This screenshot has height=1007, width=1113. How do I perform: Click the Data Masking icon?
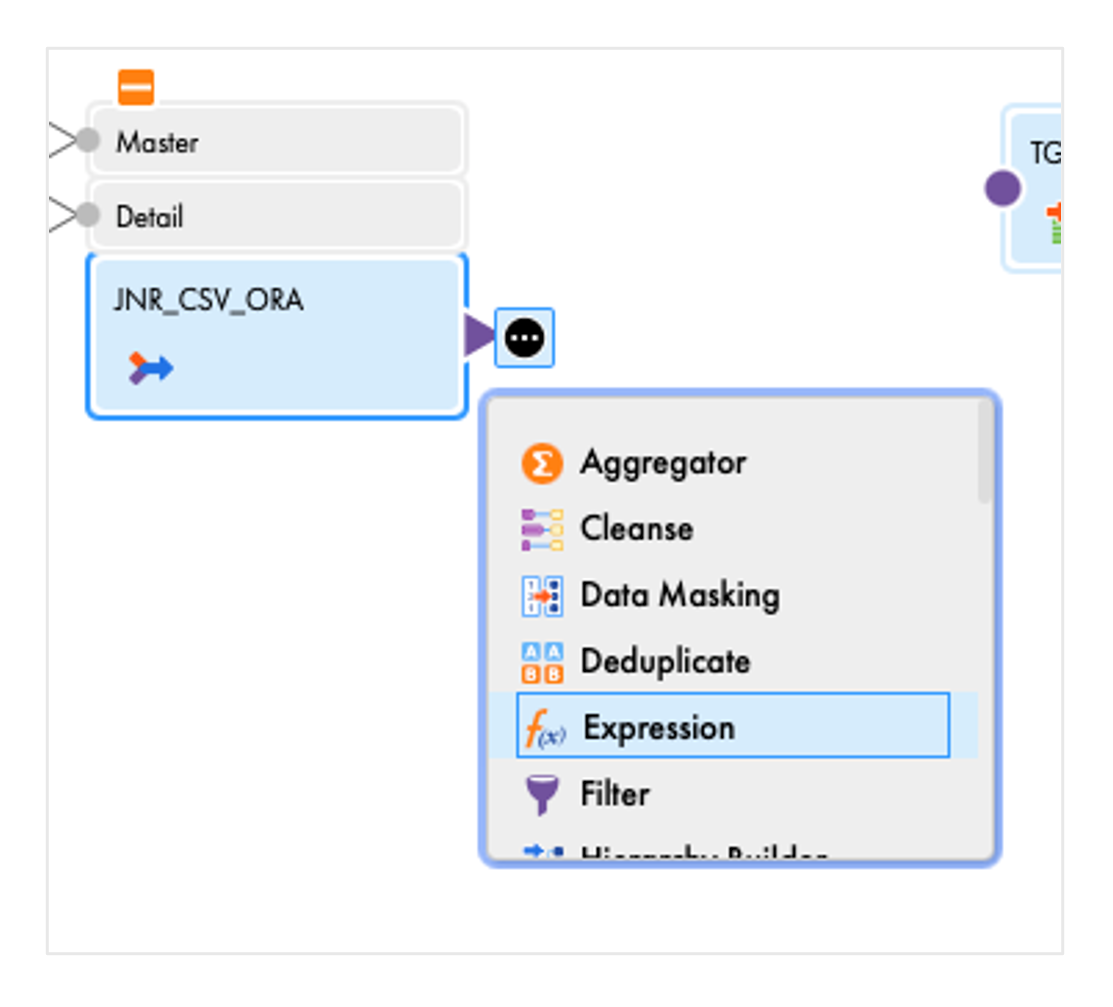(542, 596)
